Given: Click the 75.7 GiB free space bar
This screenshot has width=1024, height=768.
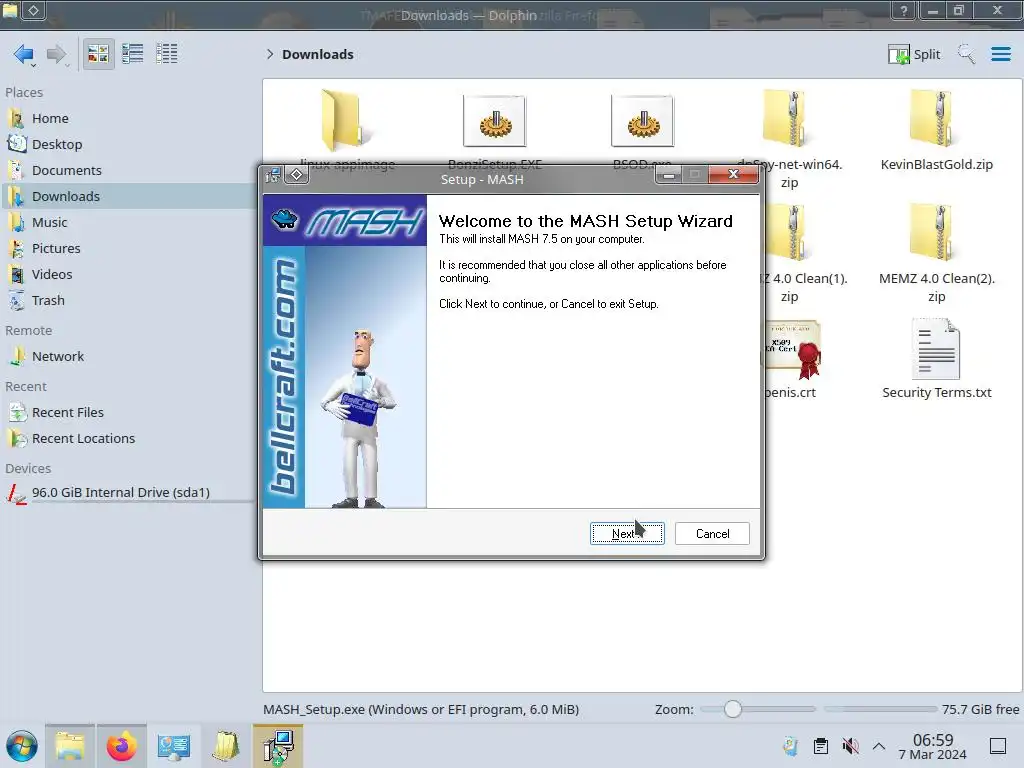Looking at the screenshot, I should point(880,709).
